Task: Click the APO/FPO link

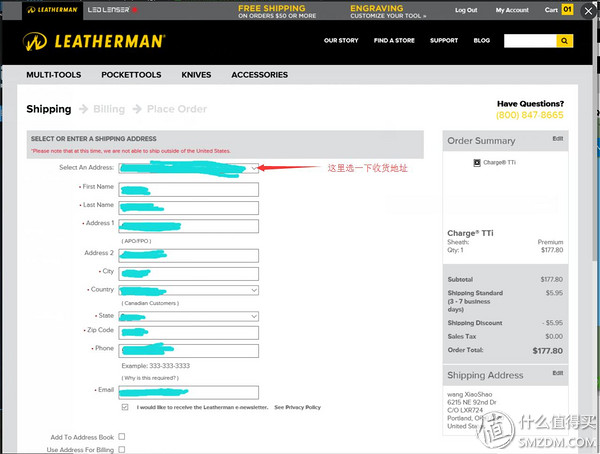Action: [136, 241]
